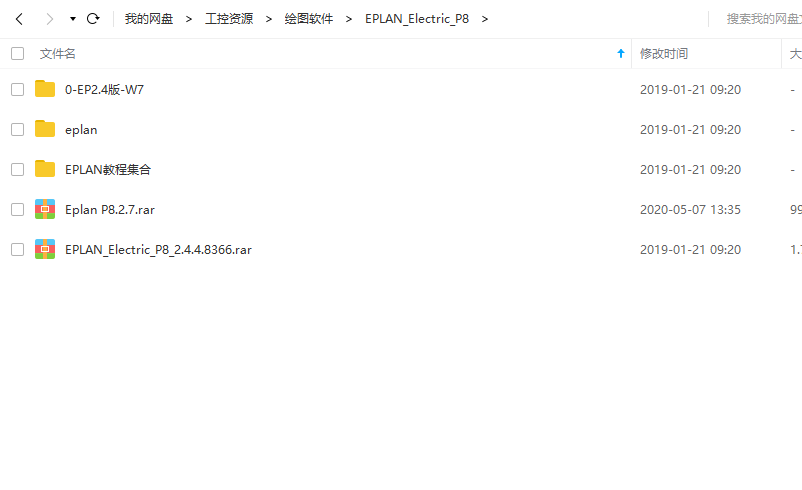The height and width of the screenshot is (490, 802).
Task: Click the chevron after 工控资源 breadcrumb
Action: 269,19
